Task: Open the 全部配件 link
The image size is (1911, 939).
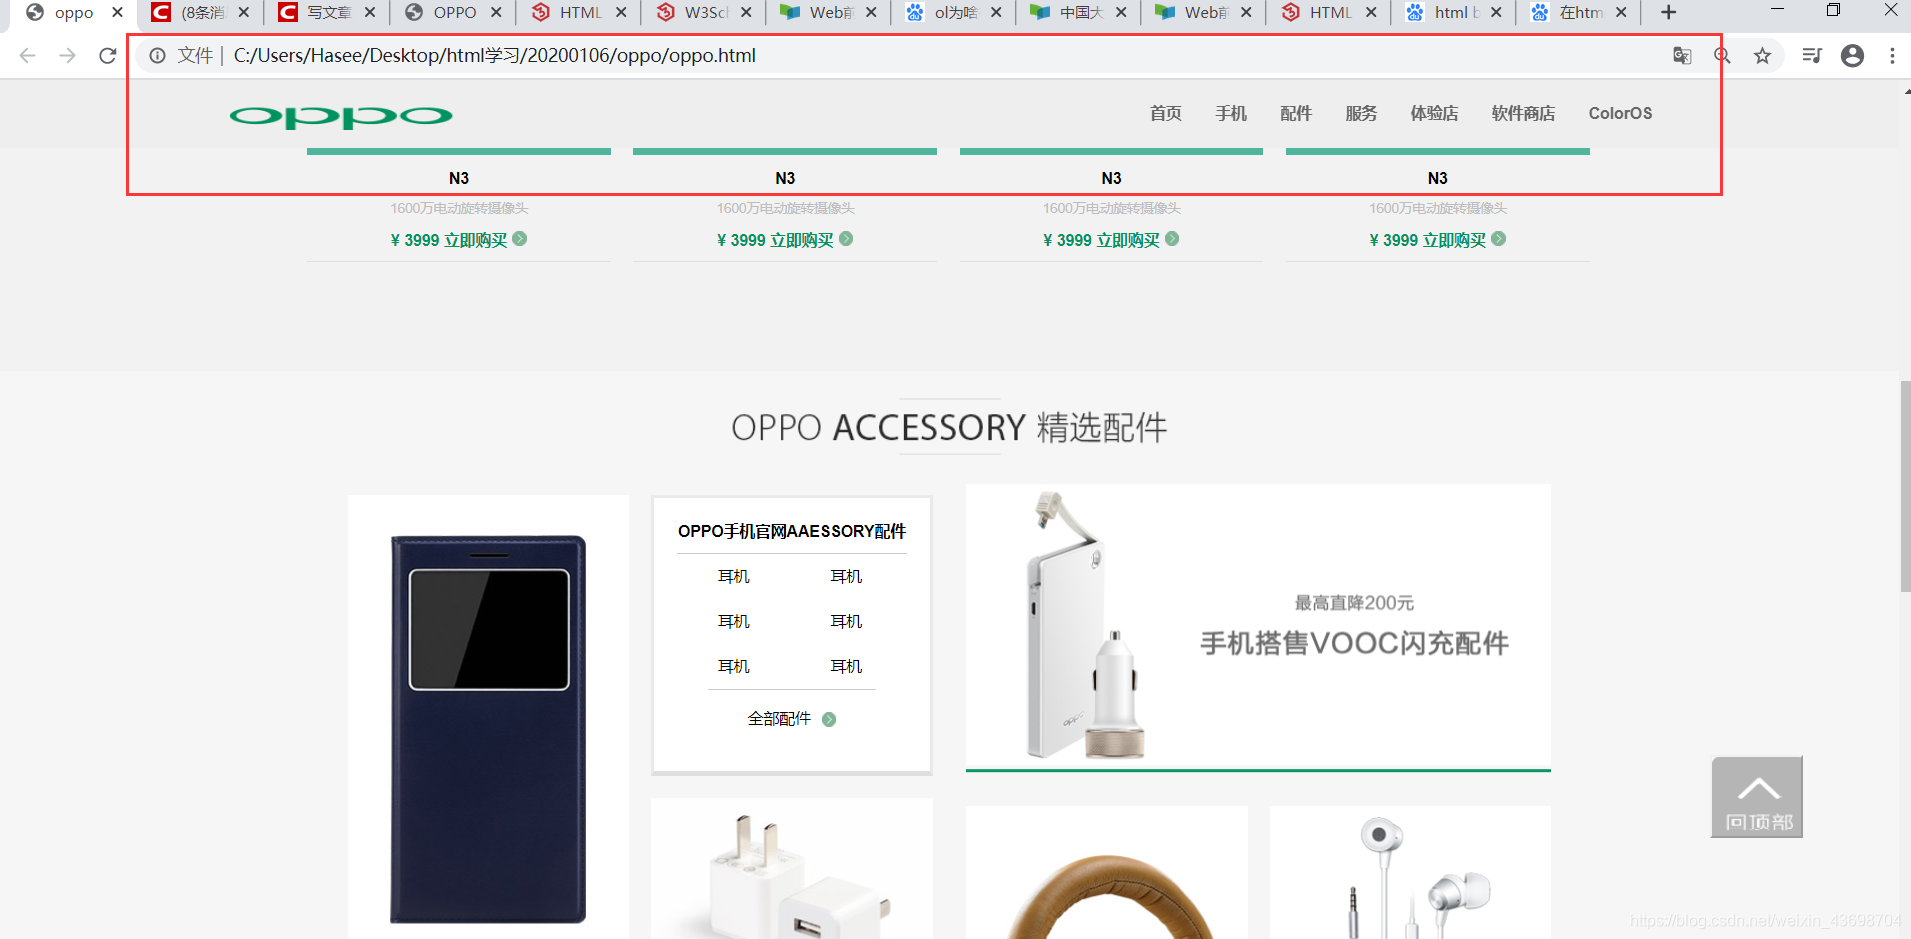Action: pyautogui.click(x=780, y=718)
